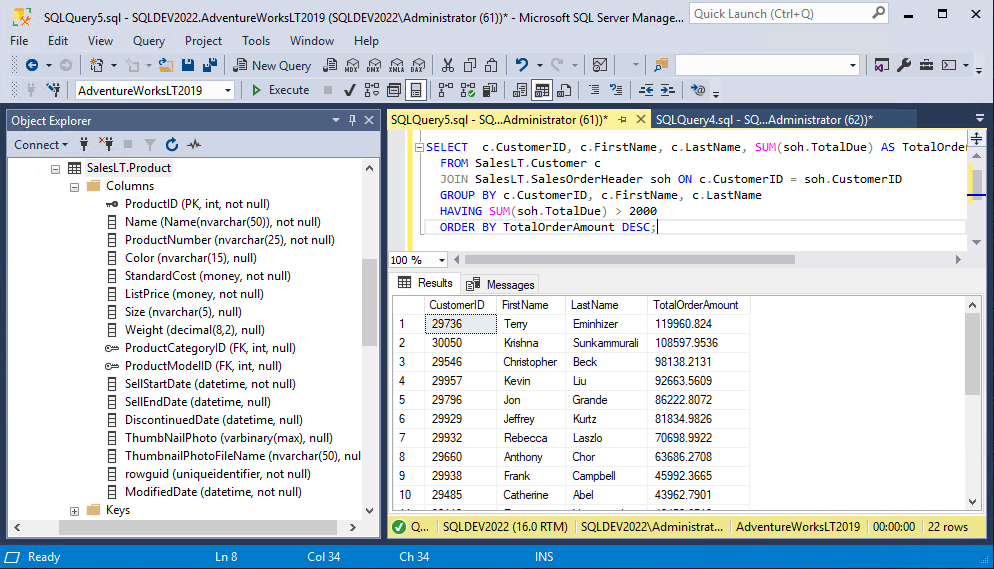The image size is (994, 569).
Task: Collapse the SalesLT.Product table node
Action: click(x=56, y=169)
